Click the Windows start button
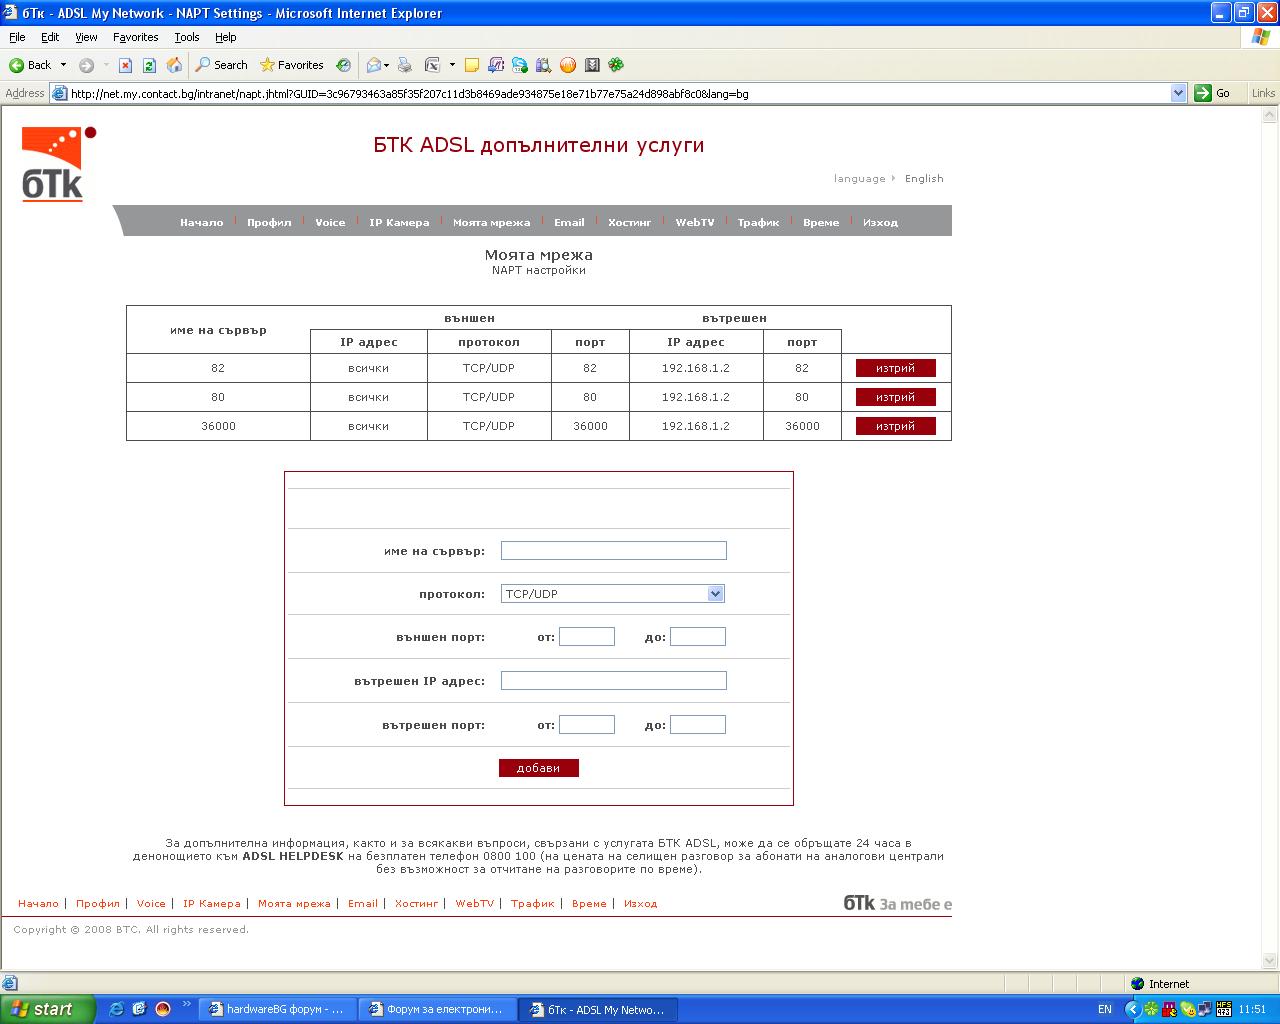 coord(47,1009)
